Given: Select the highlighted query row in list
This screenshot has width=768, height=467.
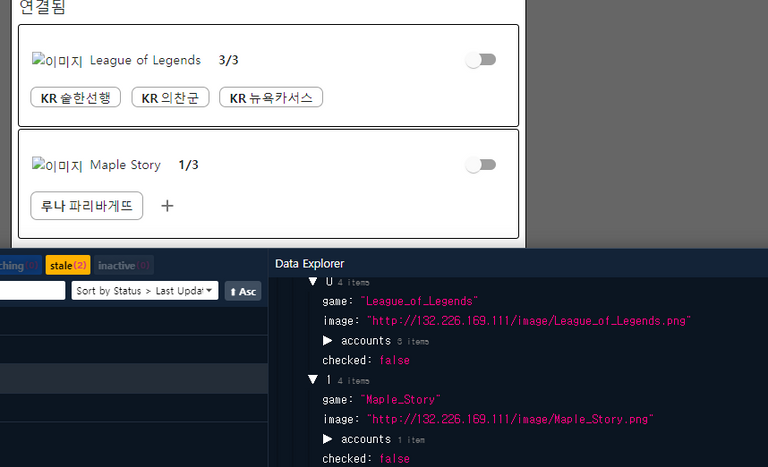Looking at the screenshot, I should point(134,378).
